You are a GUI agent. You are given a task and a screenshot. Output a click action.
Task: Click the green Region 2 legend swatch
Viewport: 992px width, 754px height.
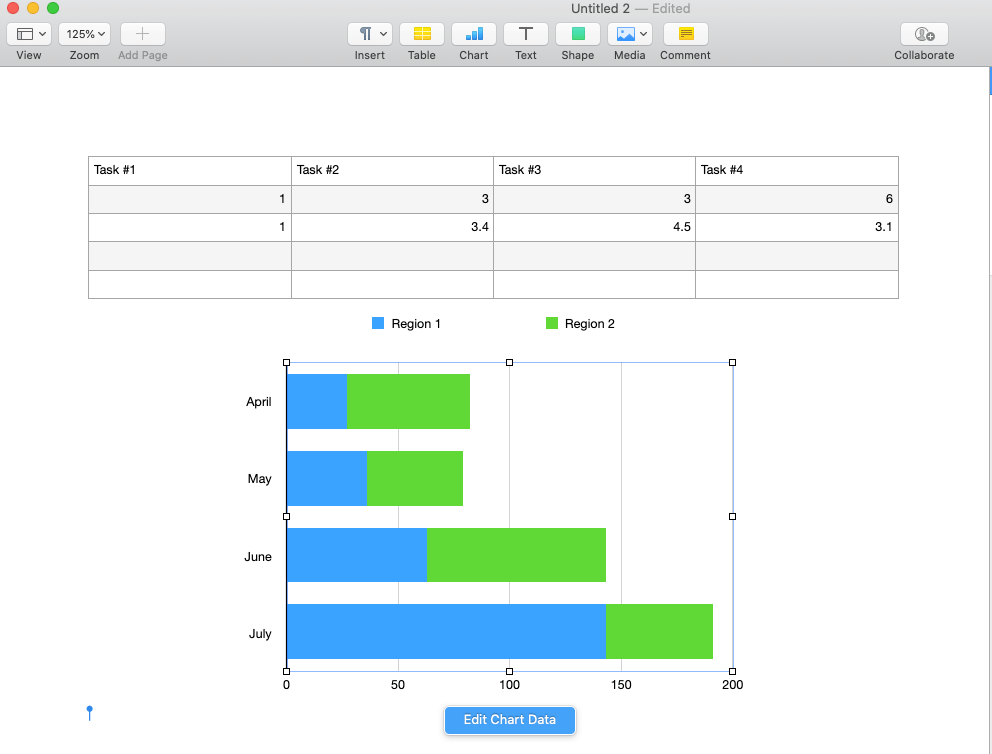(x=551, y=324)
